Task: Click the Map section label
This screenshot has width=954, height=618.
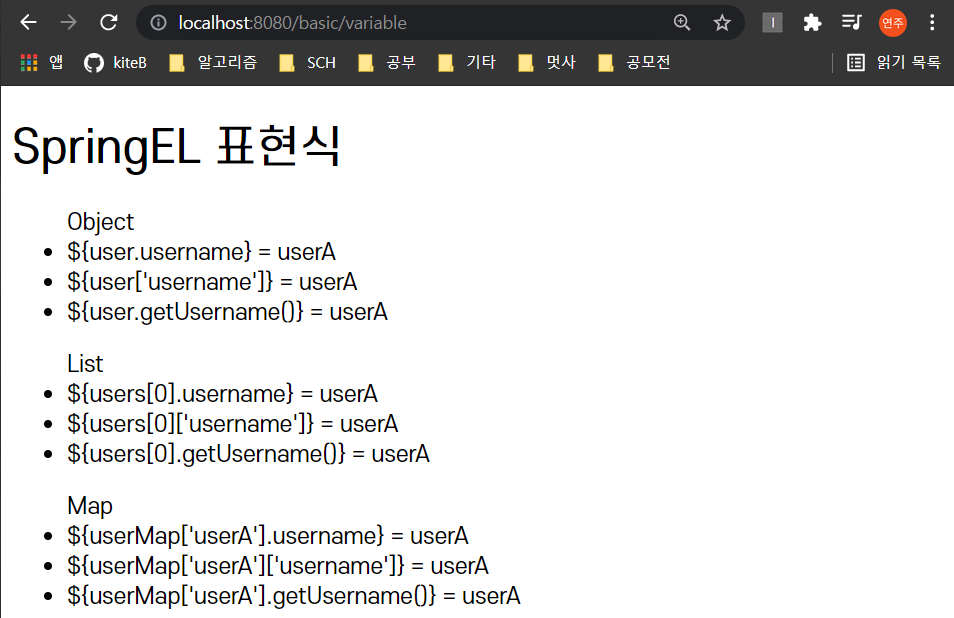Action: tap(90, 506)
